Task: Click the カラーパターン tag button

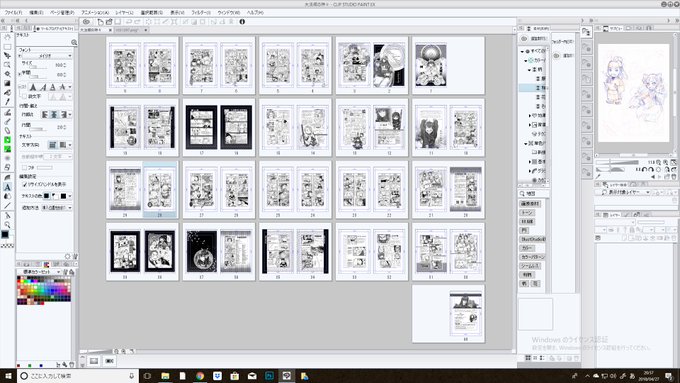Action: 533,257
